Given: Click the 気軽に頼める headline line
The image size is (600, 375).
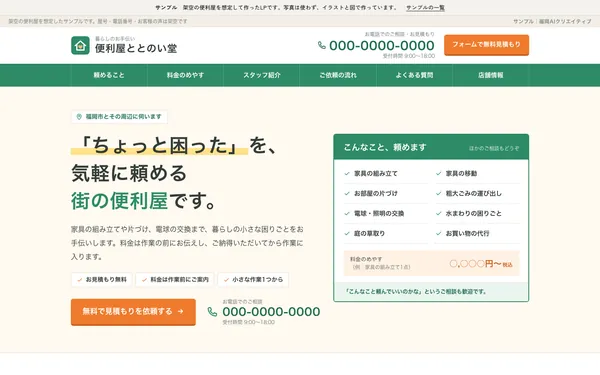Looking at the screenshot, I should 129,173.
